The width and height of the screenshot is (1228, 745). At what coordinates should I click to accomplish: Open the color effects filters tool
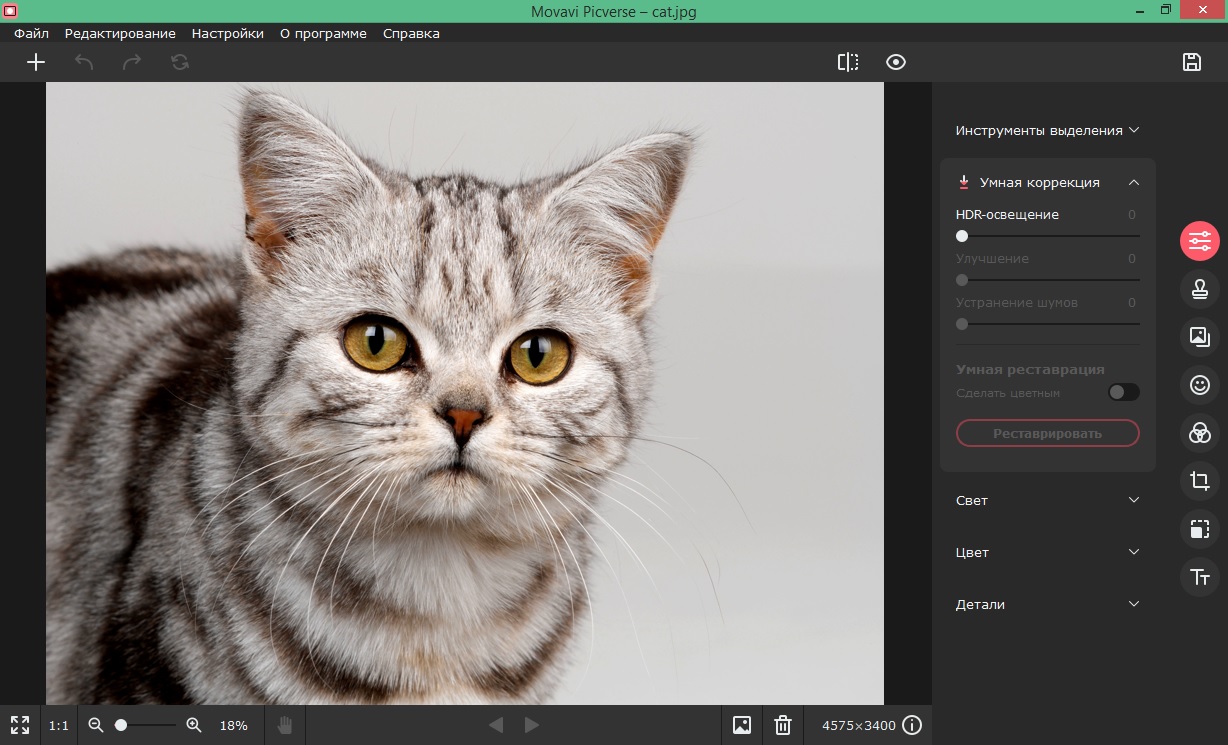click(x=1199, y=433)
